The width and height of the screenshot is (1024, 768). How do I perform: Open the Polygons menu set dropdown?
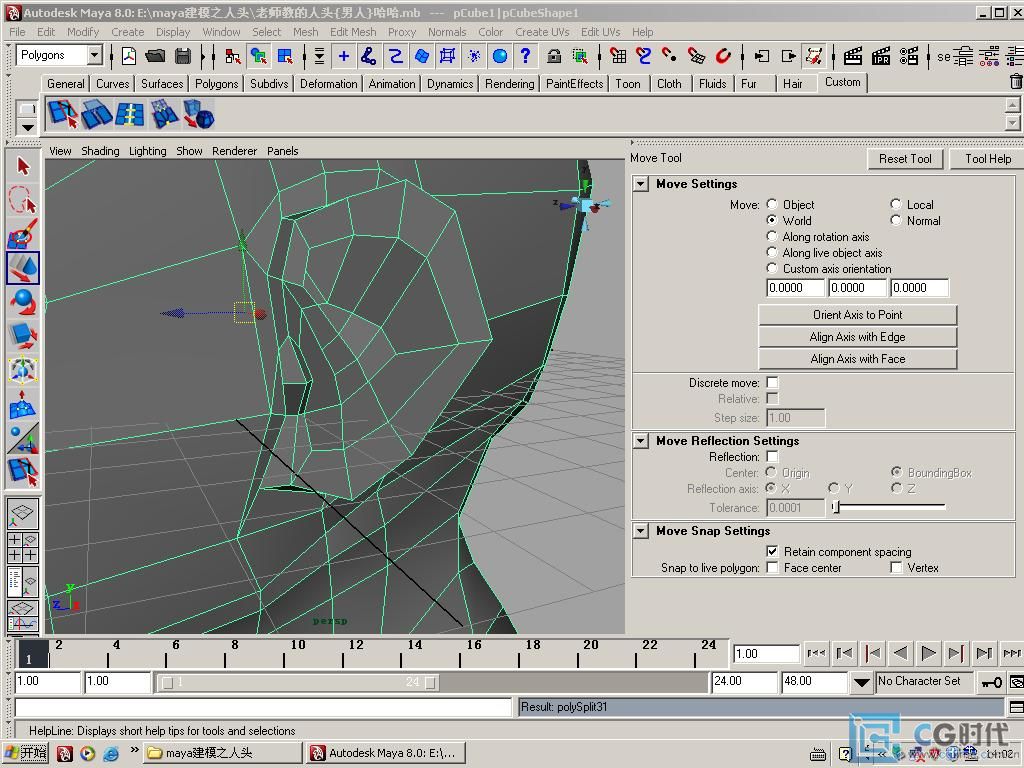(x=95, y=55)
